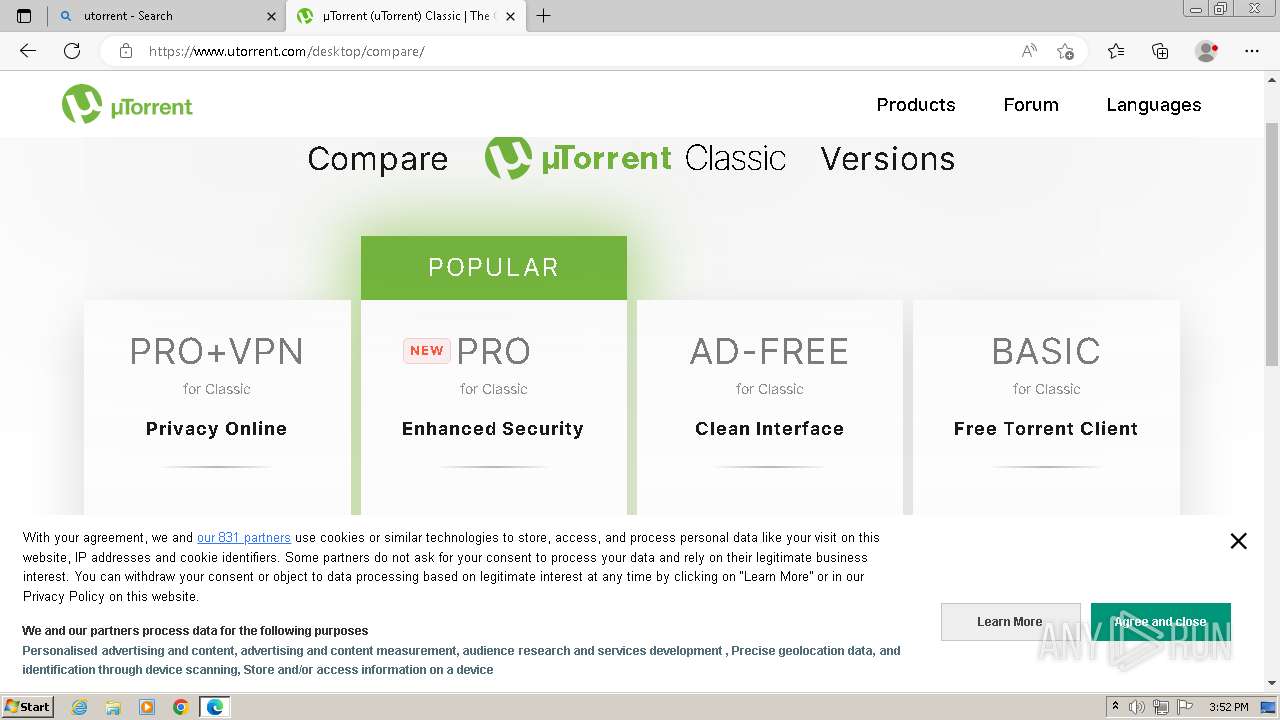Open the Favorites list icon

tap(1116, 51)
